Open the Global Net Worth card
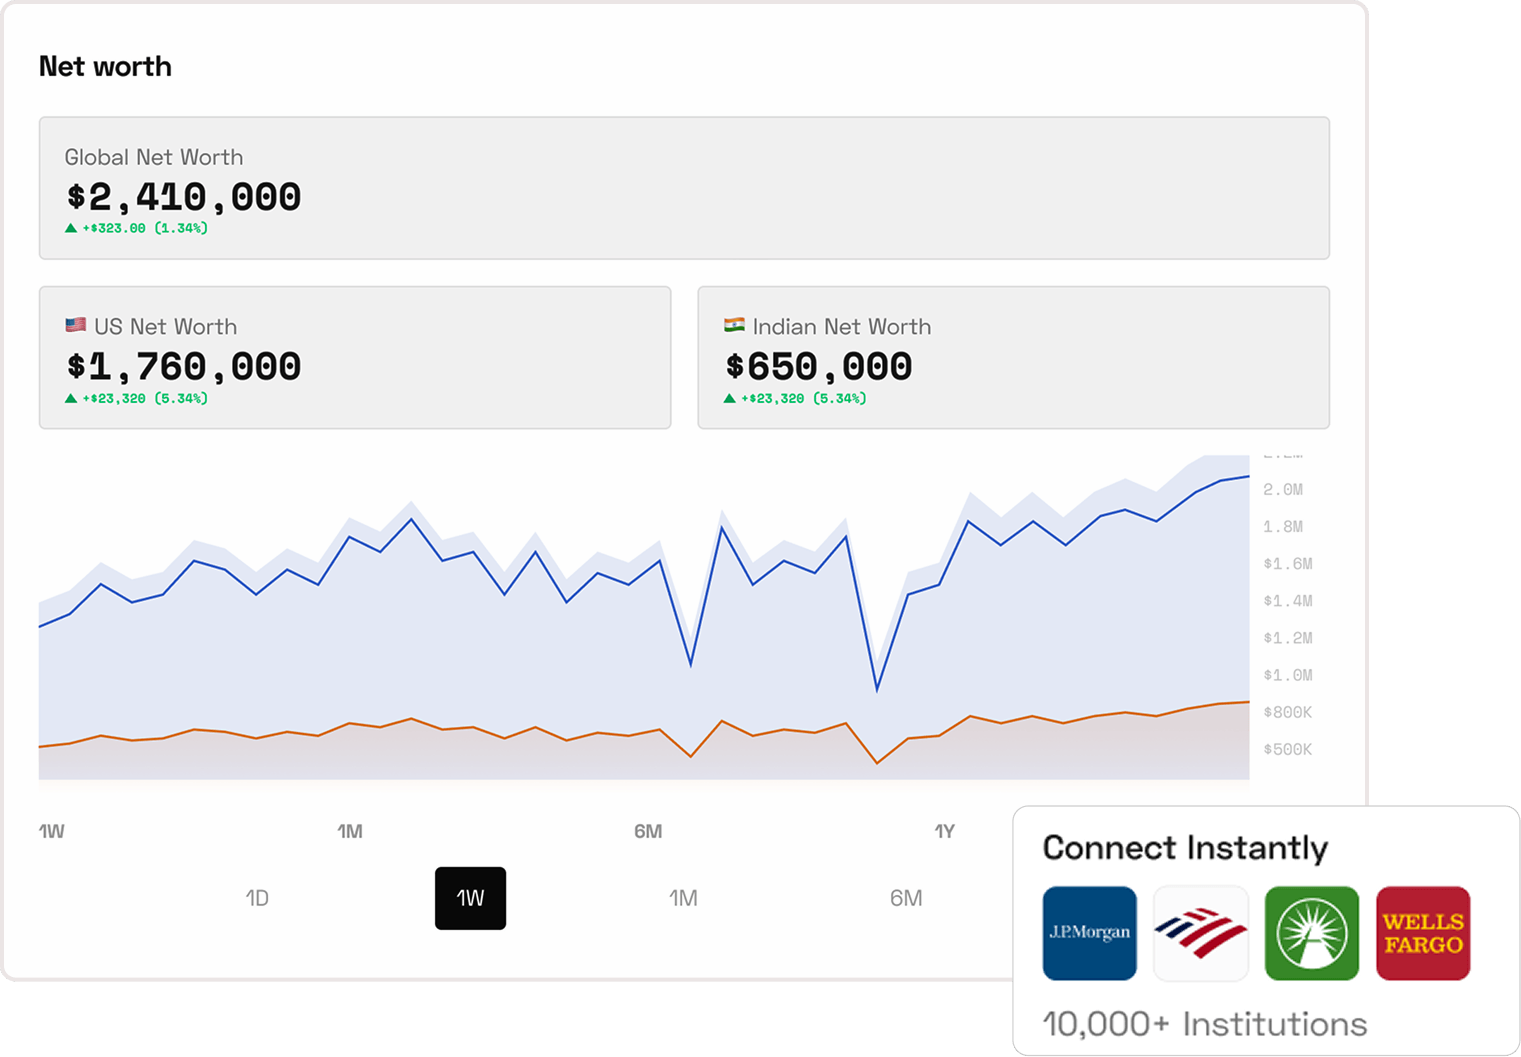The height and width of the screenshot is (1057, 1521). [684, 188]
